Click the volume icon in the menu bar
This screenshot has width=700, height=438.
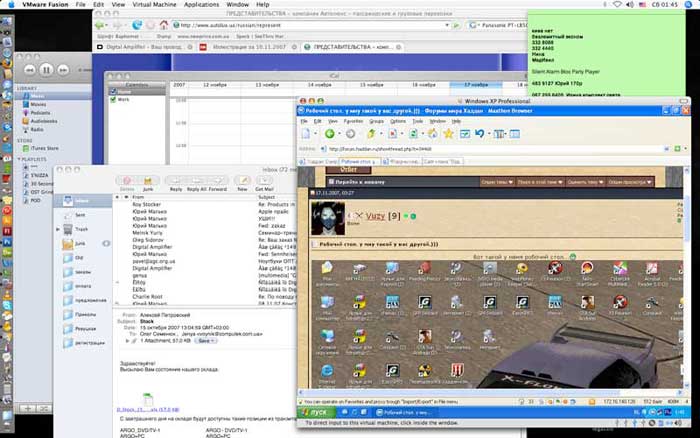coord(629,4)
